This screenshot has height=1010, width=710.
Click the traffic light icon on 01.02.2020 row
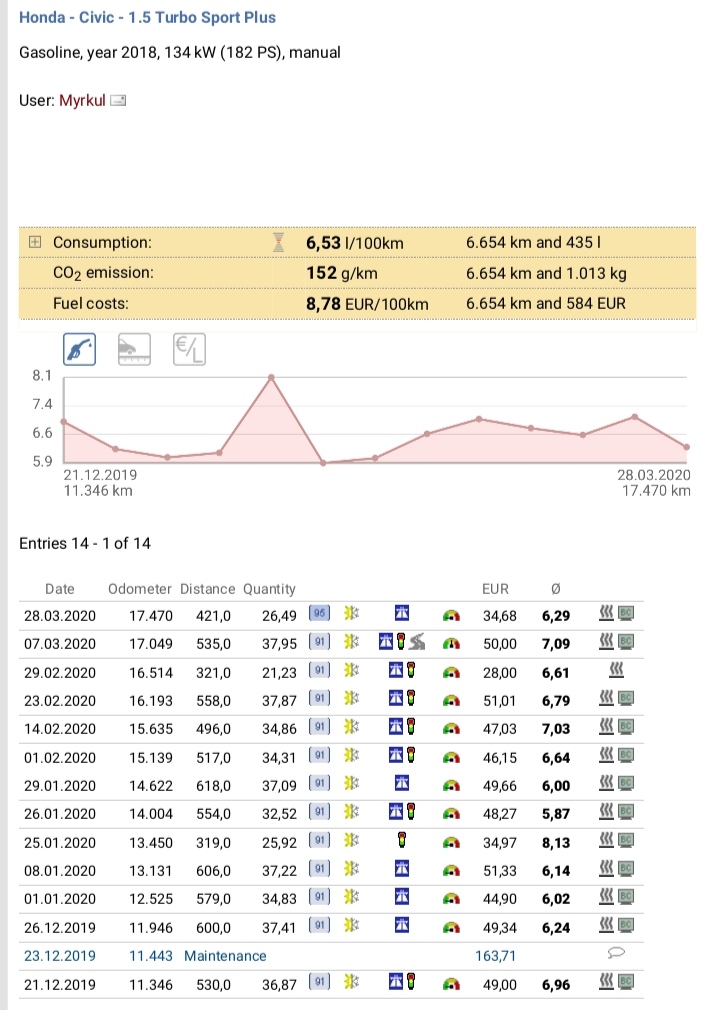tap(410, 755)
